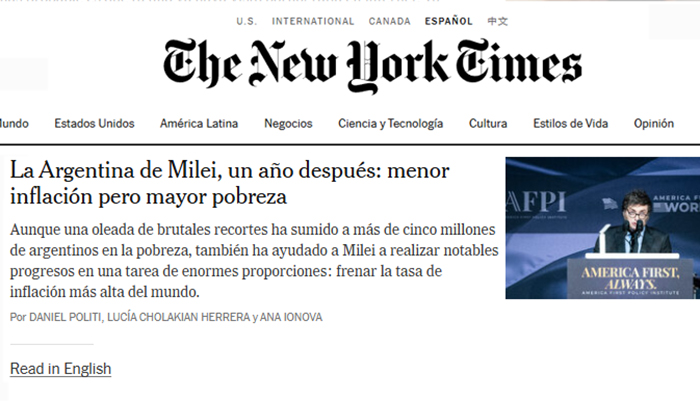Open the Opinión section
Image resolution: width=700 pixels, height=401 pixels.
[653, 124]
